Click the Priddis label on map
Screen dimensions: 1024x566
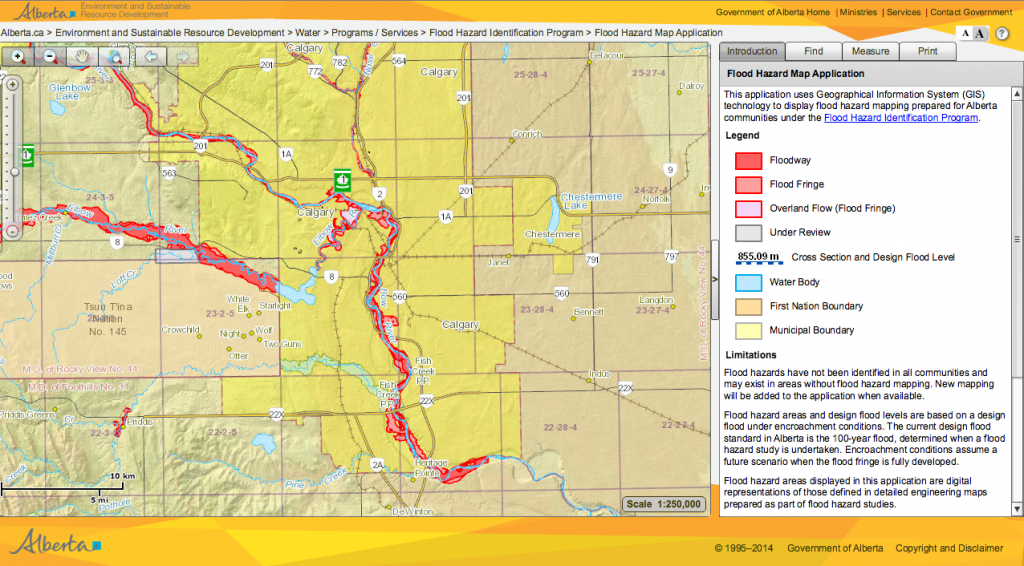139,422
